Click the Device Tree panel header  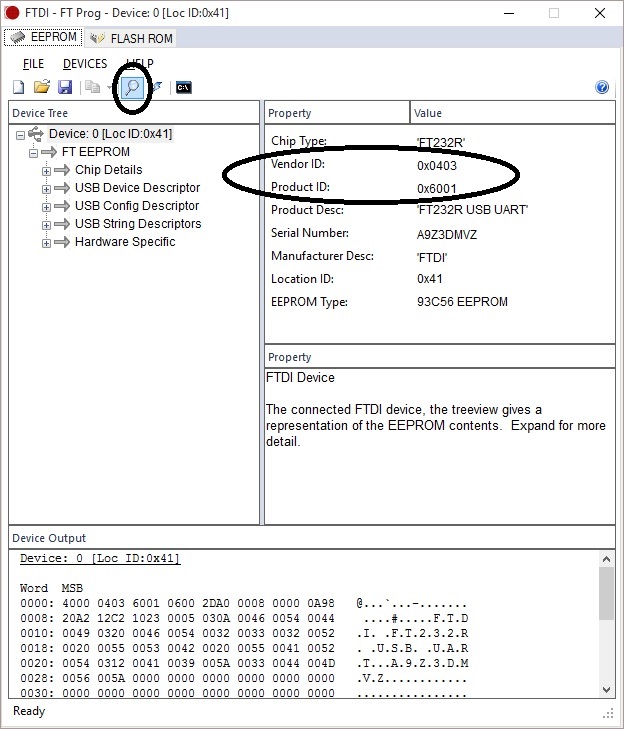point(134,113)
